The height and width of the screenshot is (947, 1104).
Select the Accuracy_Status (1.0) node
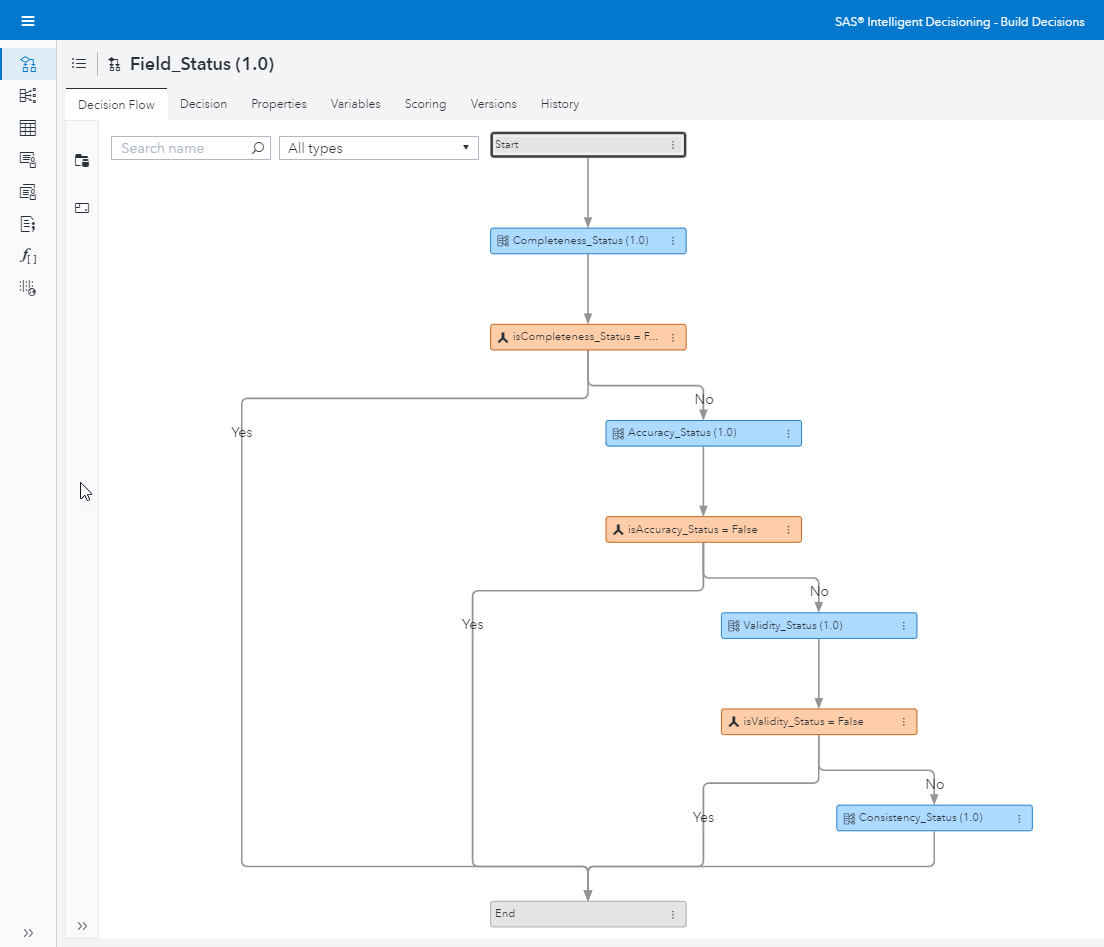click(x=690, y=433)
